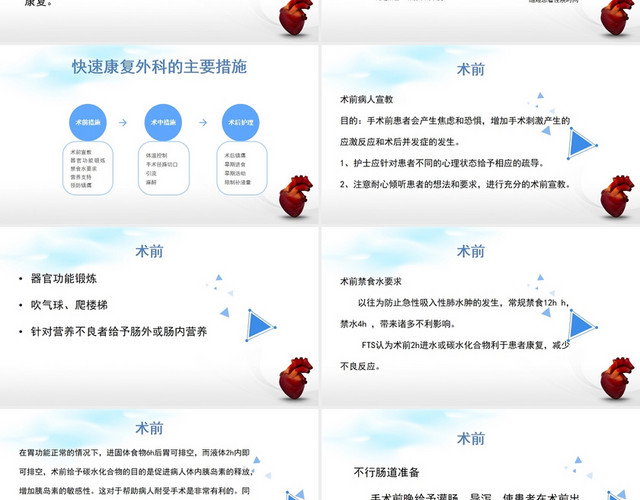
Task: Select the 术前 title above 术前禁食水要求
Action: point(471,251)
